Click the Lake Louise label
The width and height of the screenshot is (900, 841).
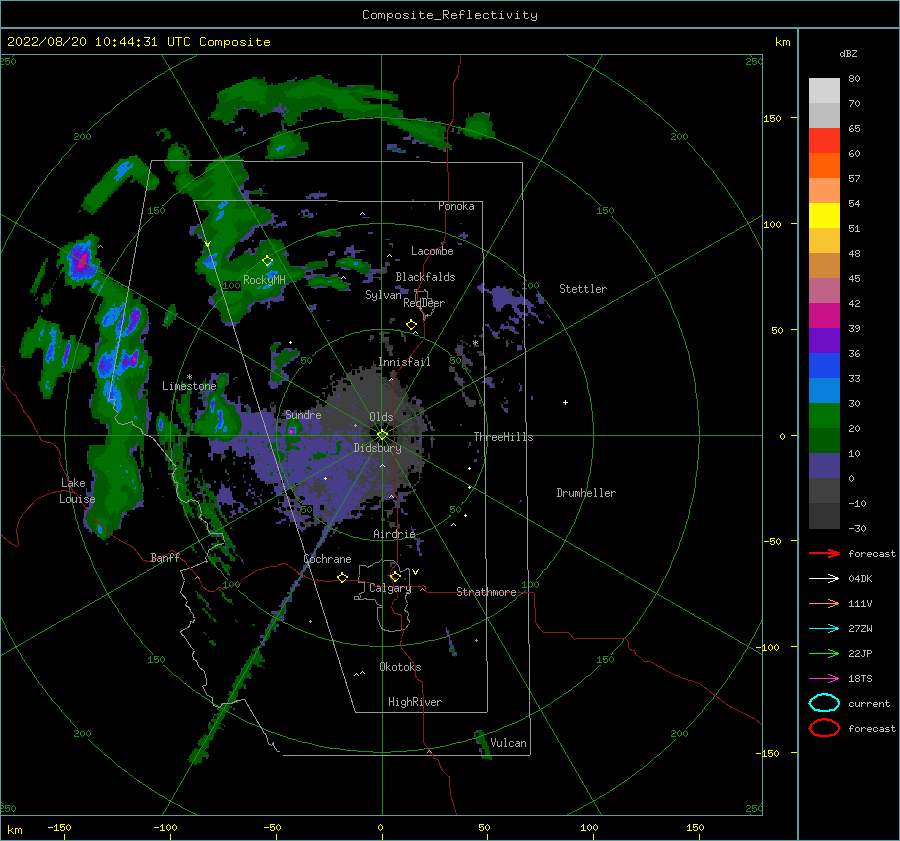77,491
